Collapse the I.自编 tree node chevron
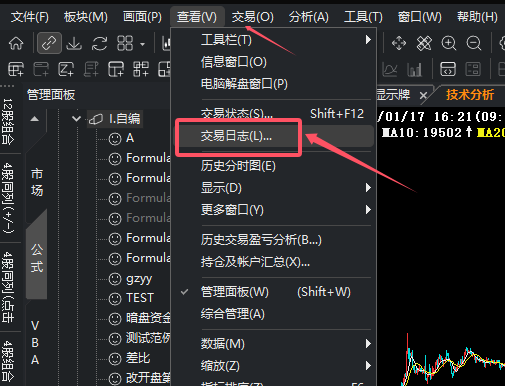This screenshot has width=505, height=386. (x=76, y=119)
